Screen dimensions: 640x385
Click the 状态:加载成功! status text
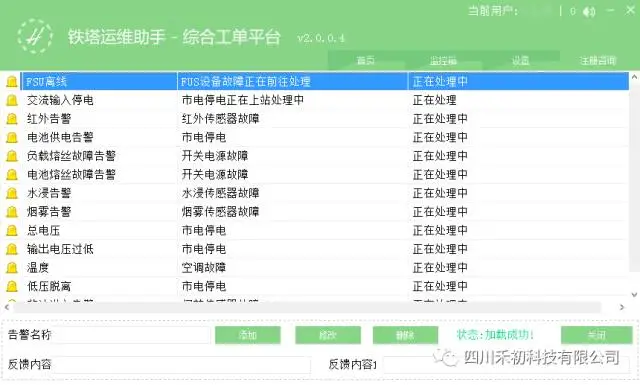tap(495, 335)
